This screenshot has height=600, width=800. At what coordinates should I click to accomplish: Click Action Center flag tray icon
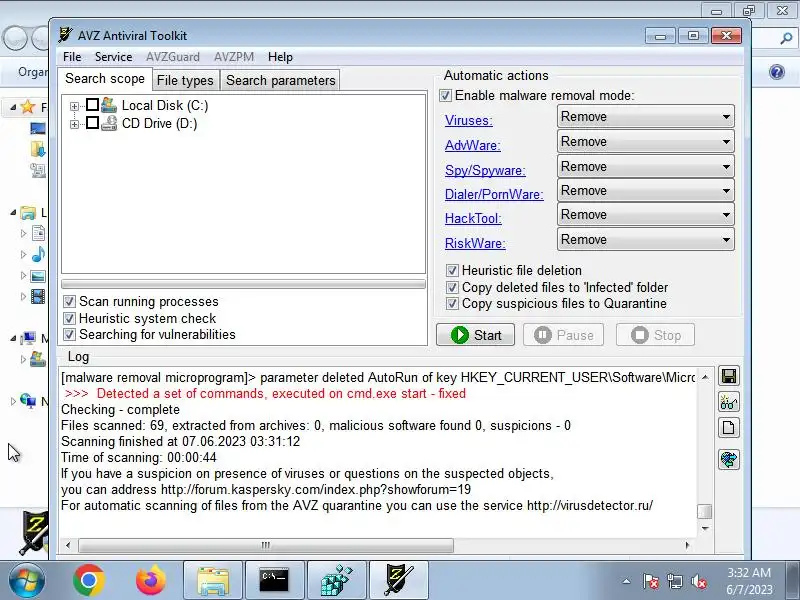[651, 581]
